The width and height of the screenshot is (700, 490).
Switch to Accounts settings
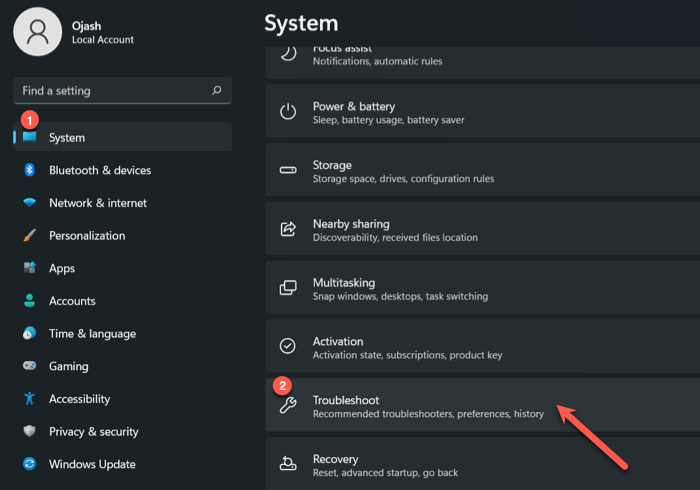[123, 300]
